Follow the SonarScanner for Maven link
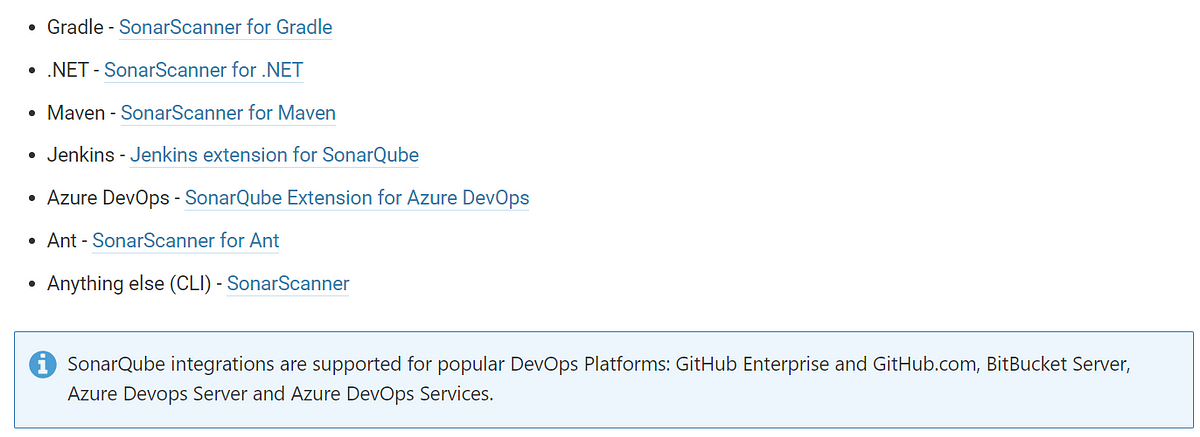 pyautogui.click(x=228, y=113)
